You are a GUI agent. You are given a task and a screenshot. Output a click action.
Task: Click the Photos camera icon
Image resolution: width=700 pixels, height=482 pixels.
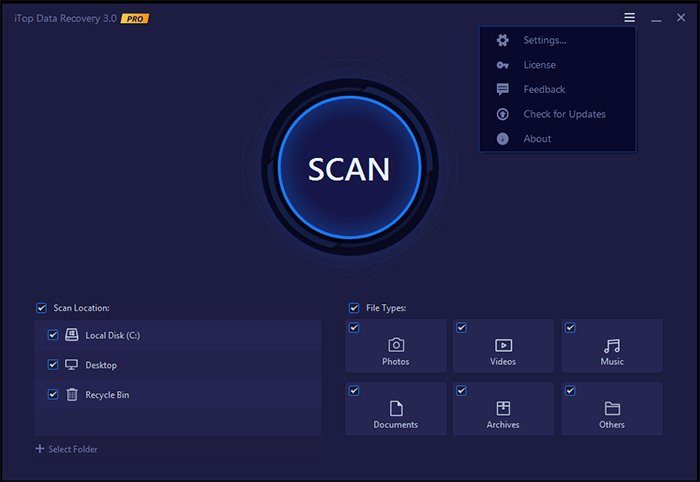pos(396,345)
